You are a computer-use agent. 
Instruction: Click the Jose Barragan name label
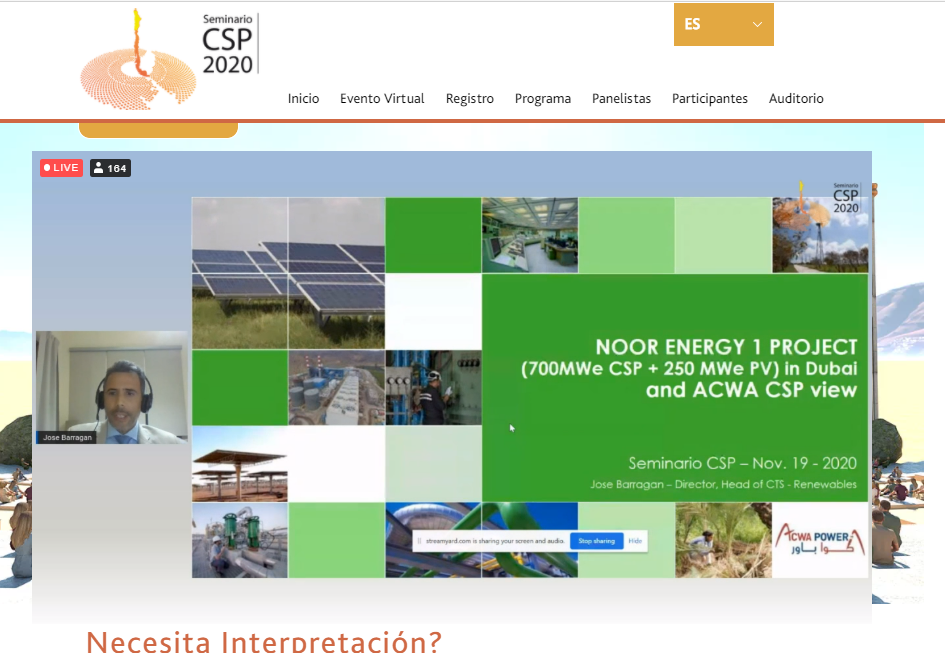(x=67, y=437)
